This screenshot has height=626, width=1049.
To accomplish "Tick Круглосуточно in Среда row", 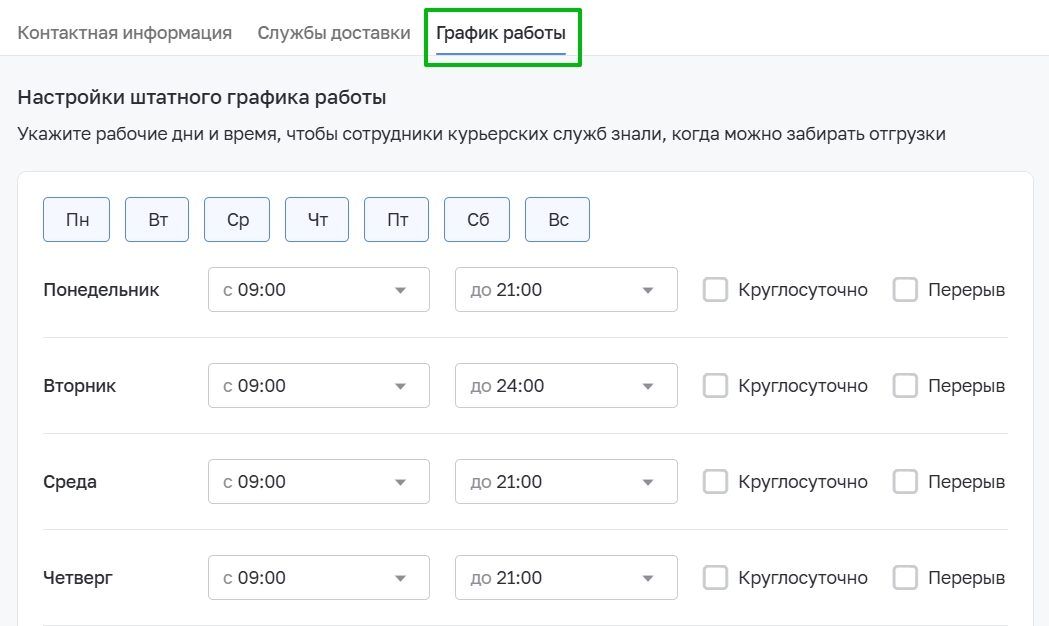I will pyautogui.click(x=715, y=482).
